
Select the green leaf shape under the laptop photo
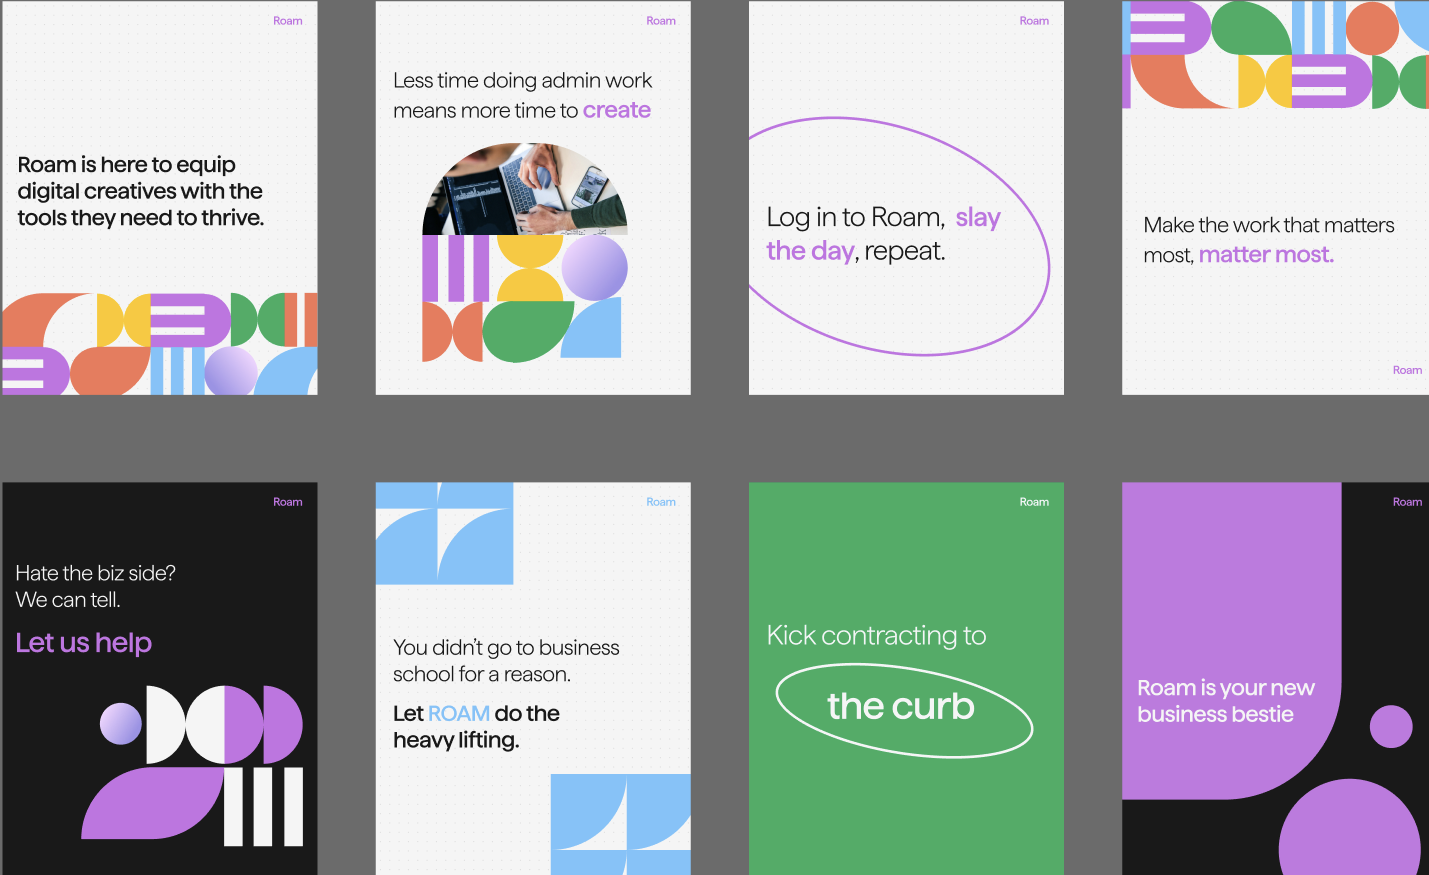pyautogui.click(x=528, y=331)
